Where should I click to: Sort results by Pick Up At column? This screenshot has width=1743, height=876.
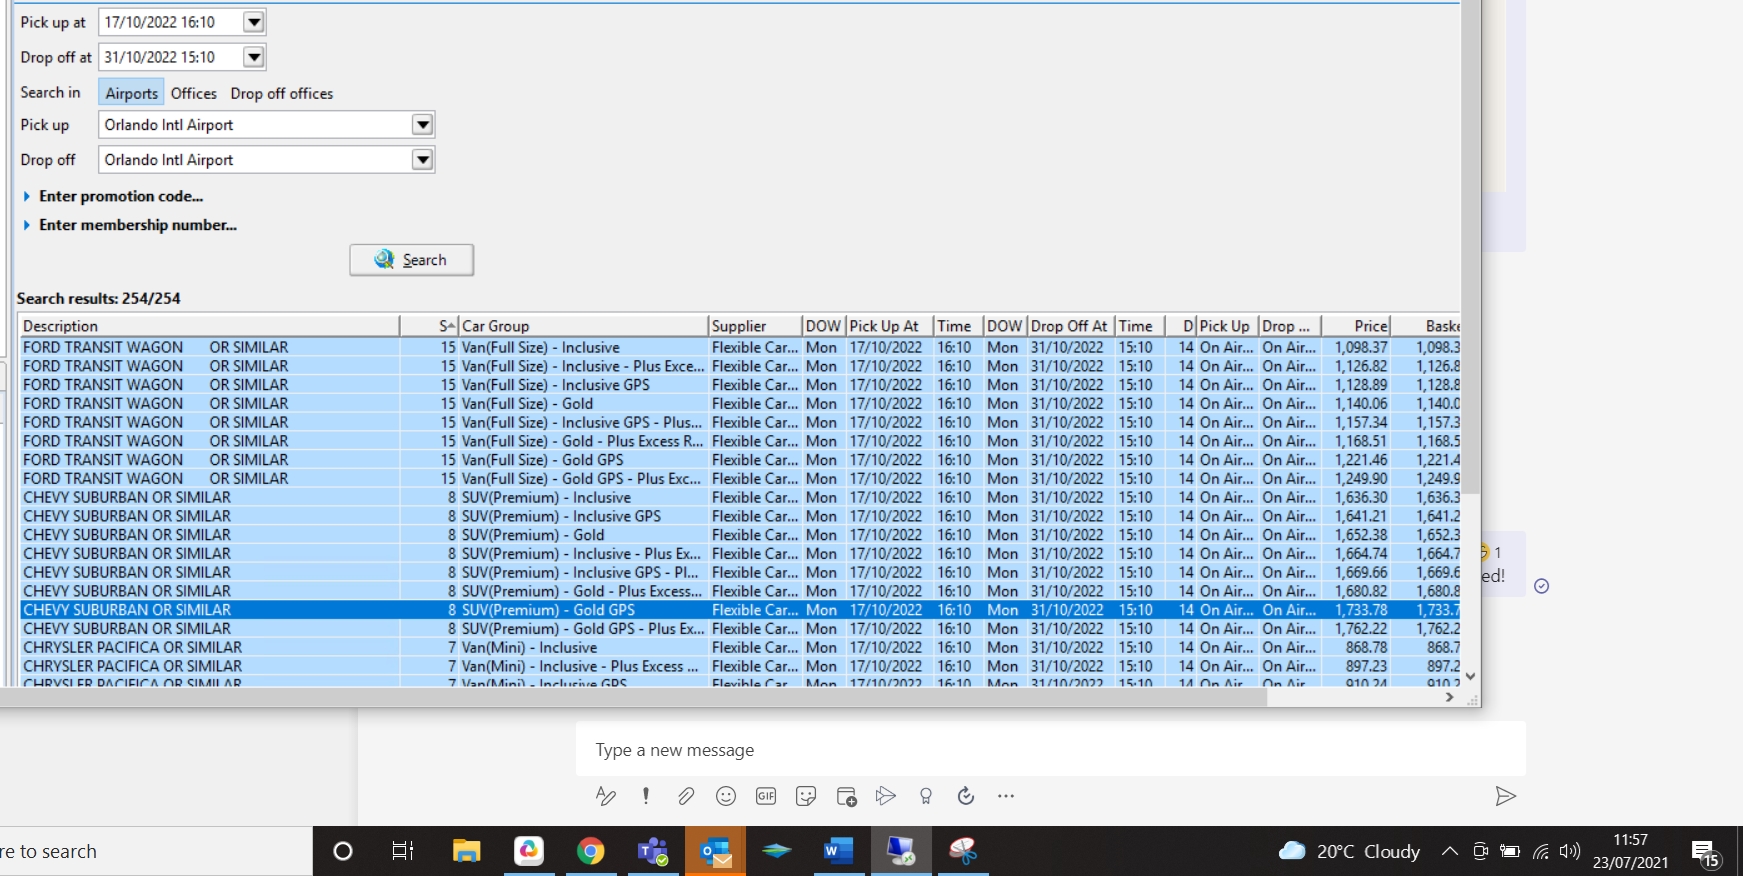tap(890, 326)
